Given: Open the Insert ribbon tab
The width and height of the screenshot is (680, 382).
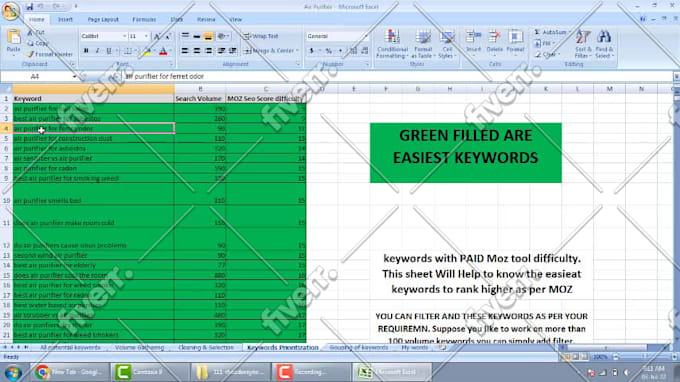Looking at the screenshot, I should (65, 20).
